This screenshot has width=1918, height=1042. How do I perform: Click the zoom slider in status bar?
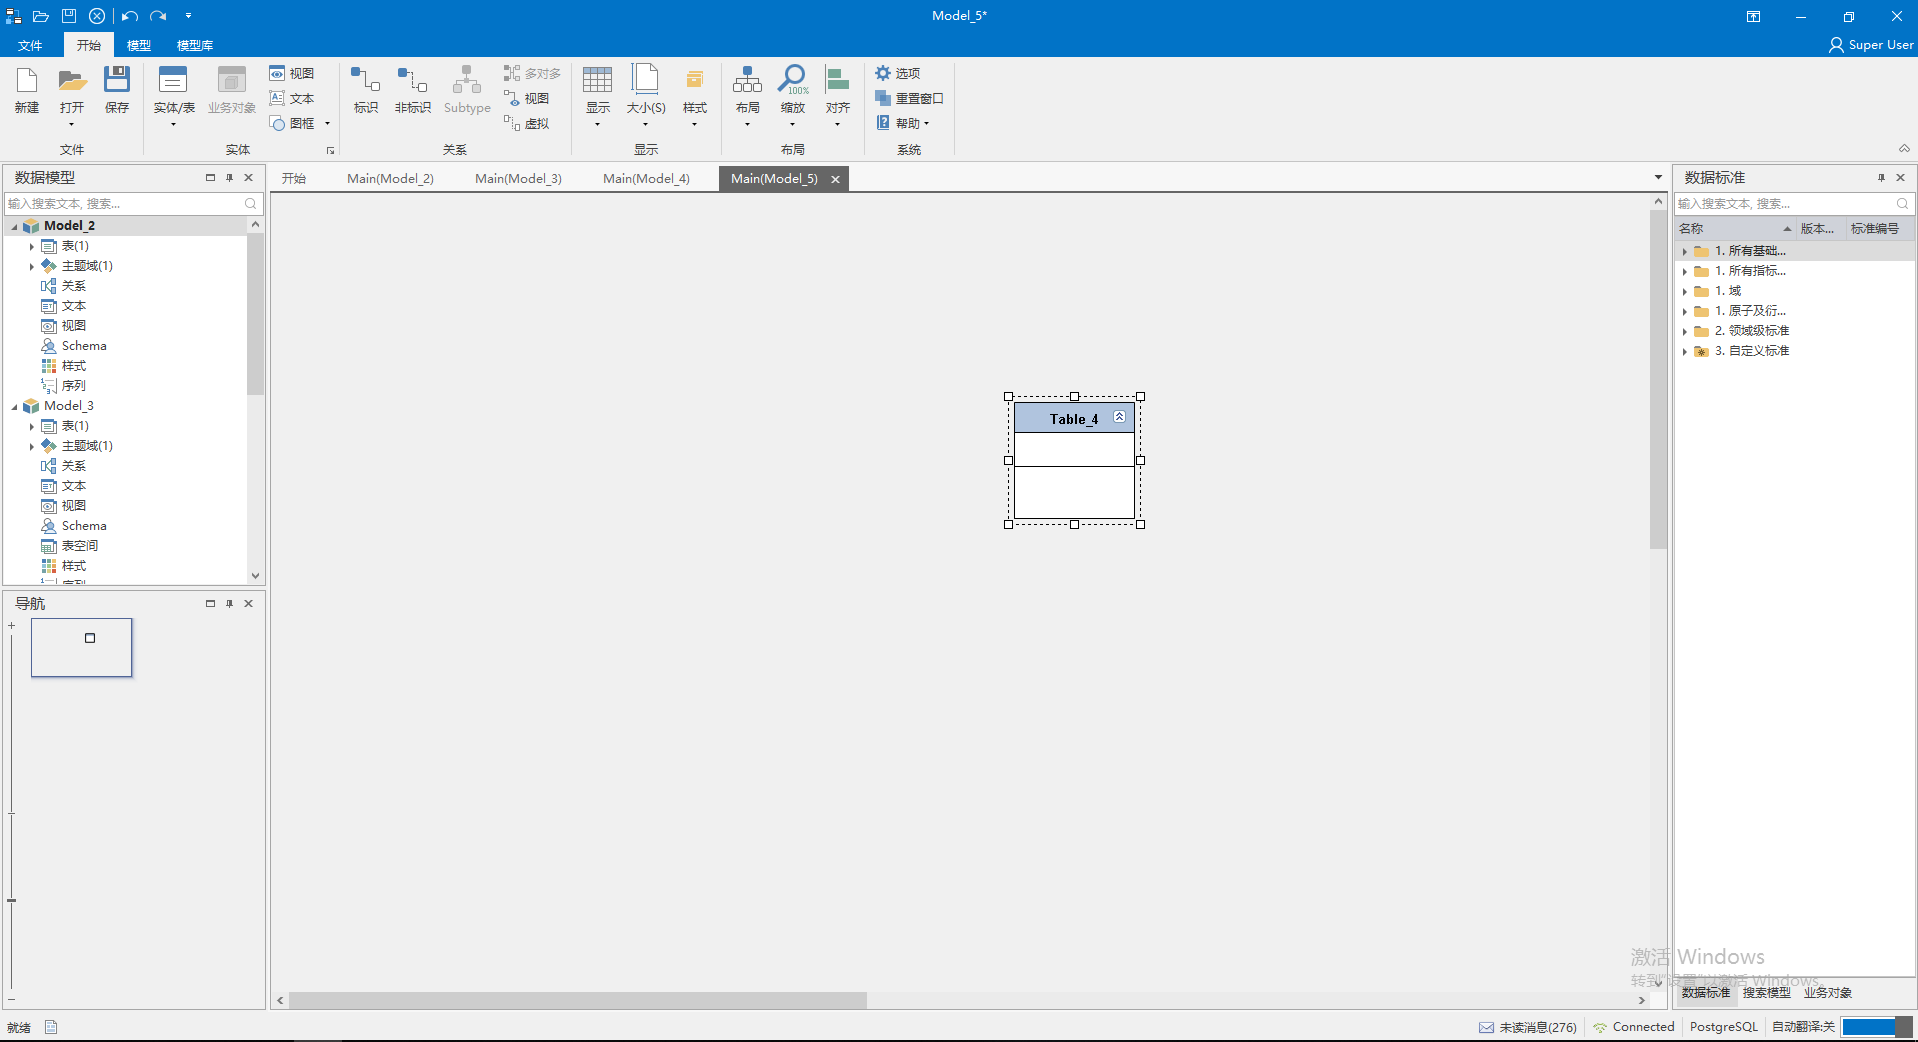point(1877,1027)
